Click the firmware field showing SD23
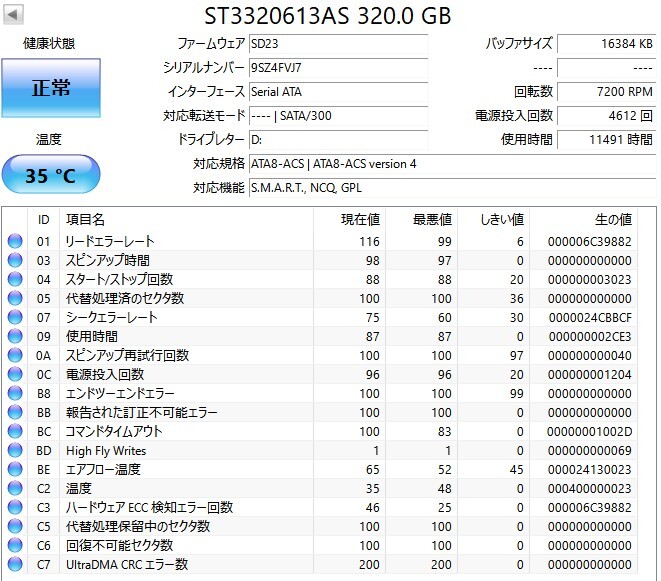 point(339,44)
